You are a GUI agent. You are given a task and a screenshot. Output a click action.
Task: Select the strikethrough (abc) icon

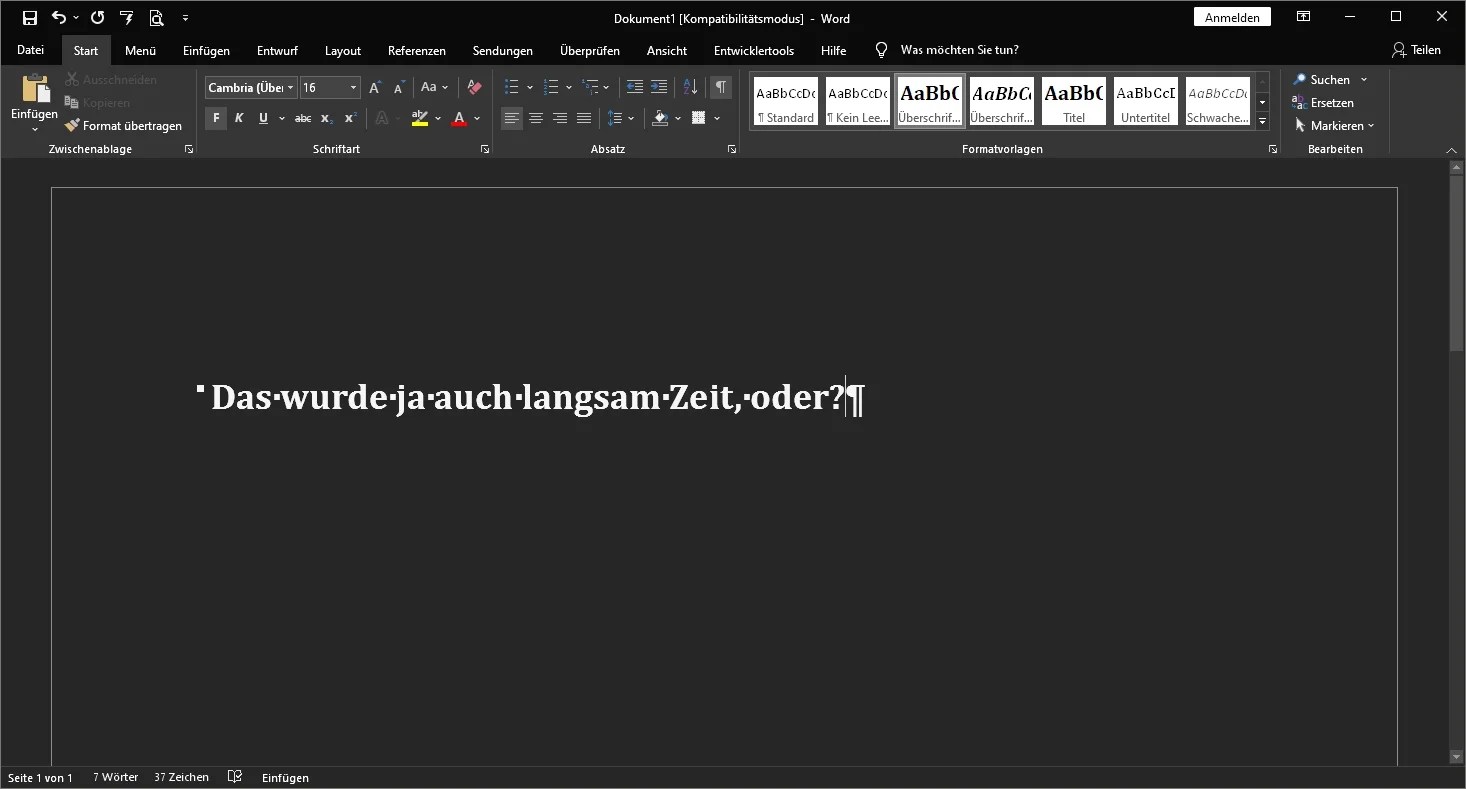tap(303, 118)
